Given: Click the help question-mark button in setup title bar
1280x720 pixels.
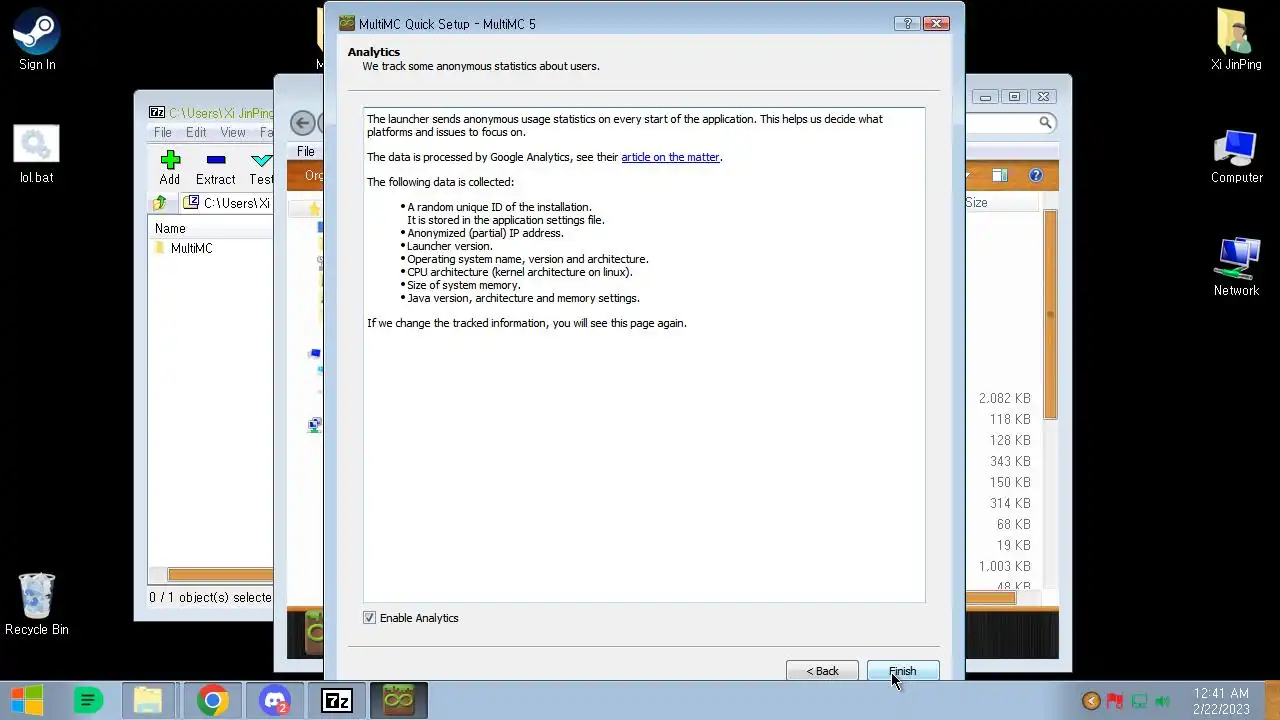Looking at the screenshot, I should coord(907,24).
